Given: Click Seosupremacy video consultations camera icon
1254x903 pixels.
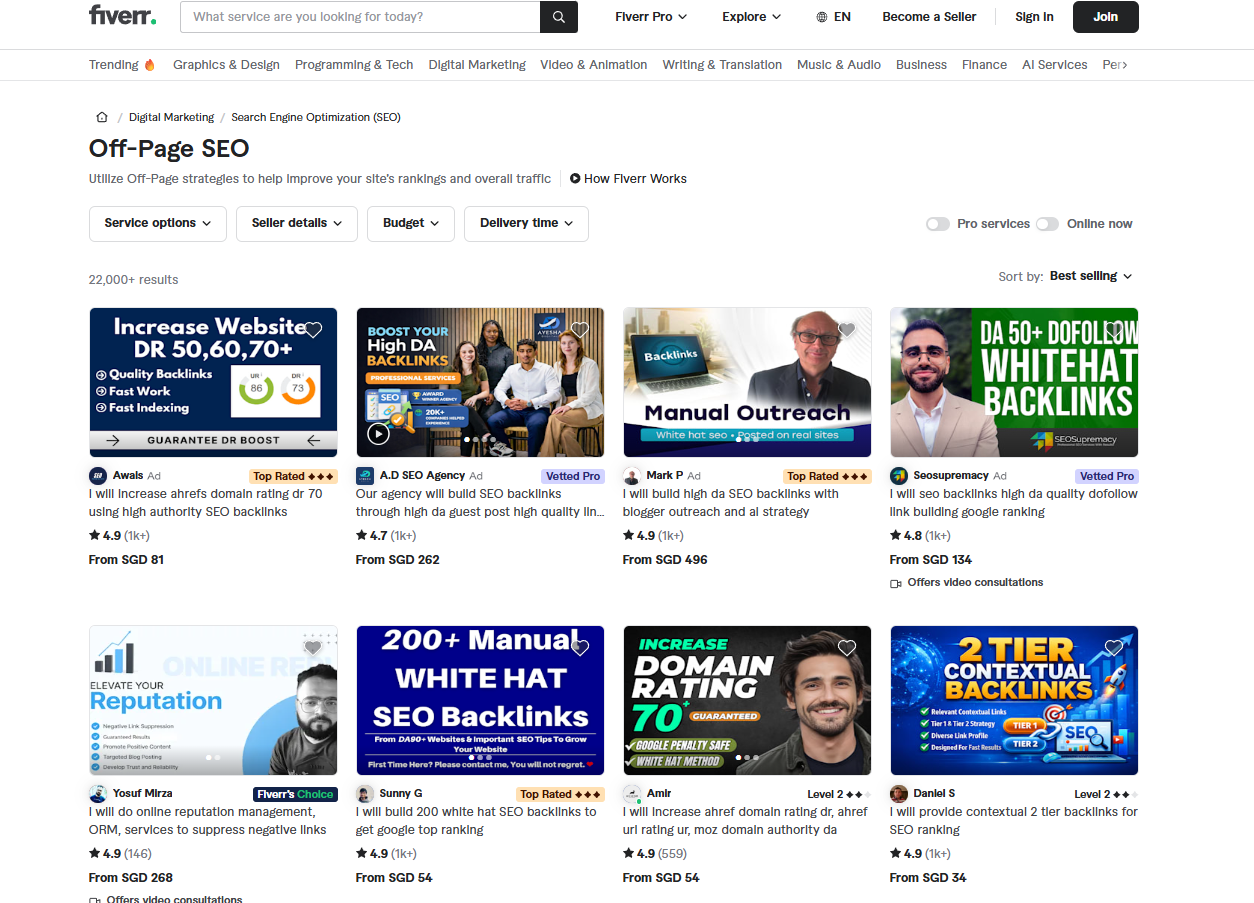Looking at the screenshot, I should point(896,583).
